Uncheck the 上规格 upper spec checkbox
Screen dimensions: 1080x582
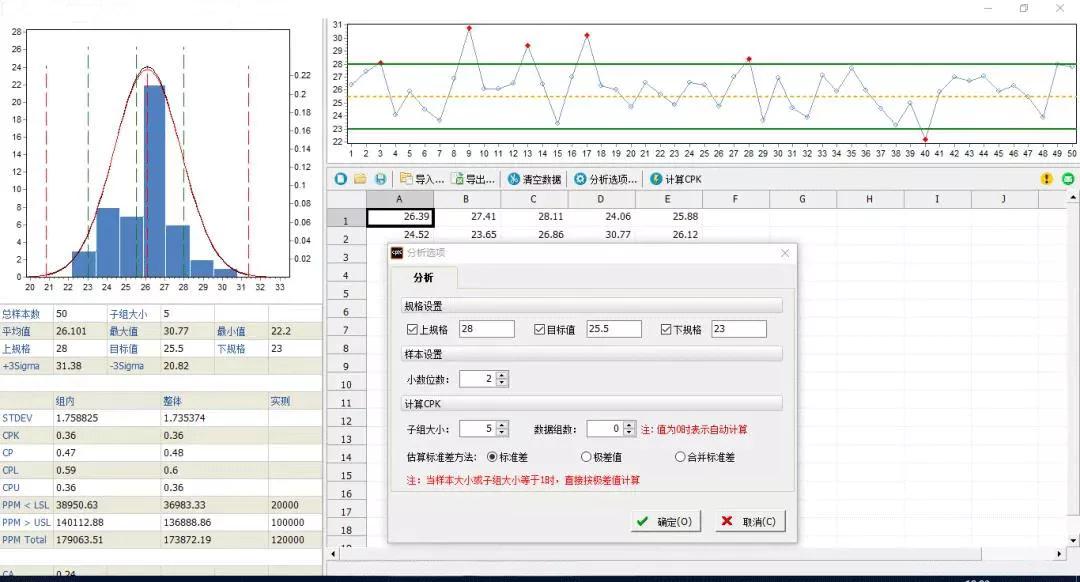(x=413, y=328)
